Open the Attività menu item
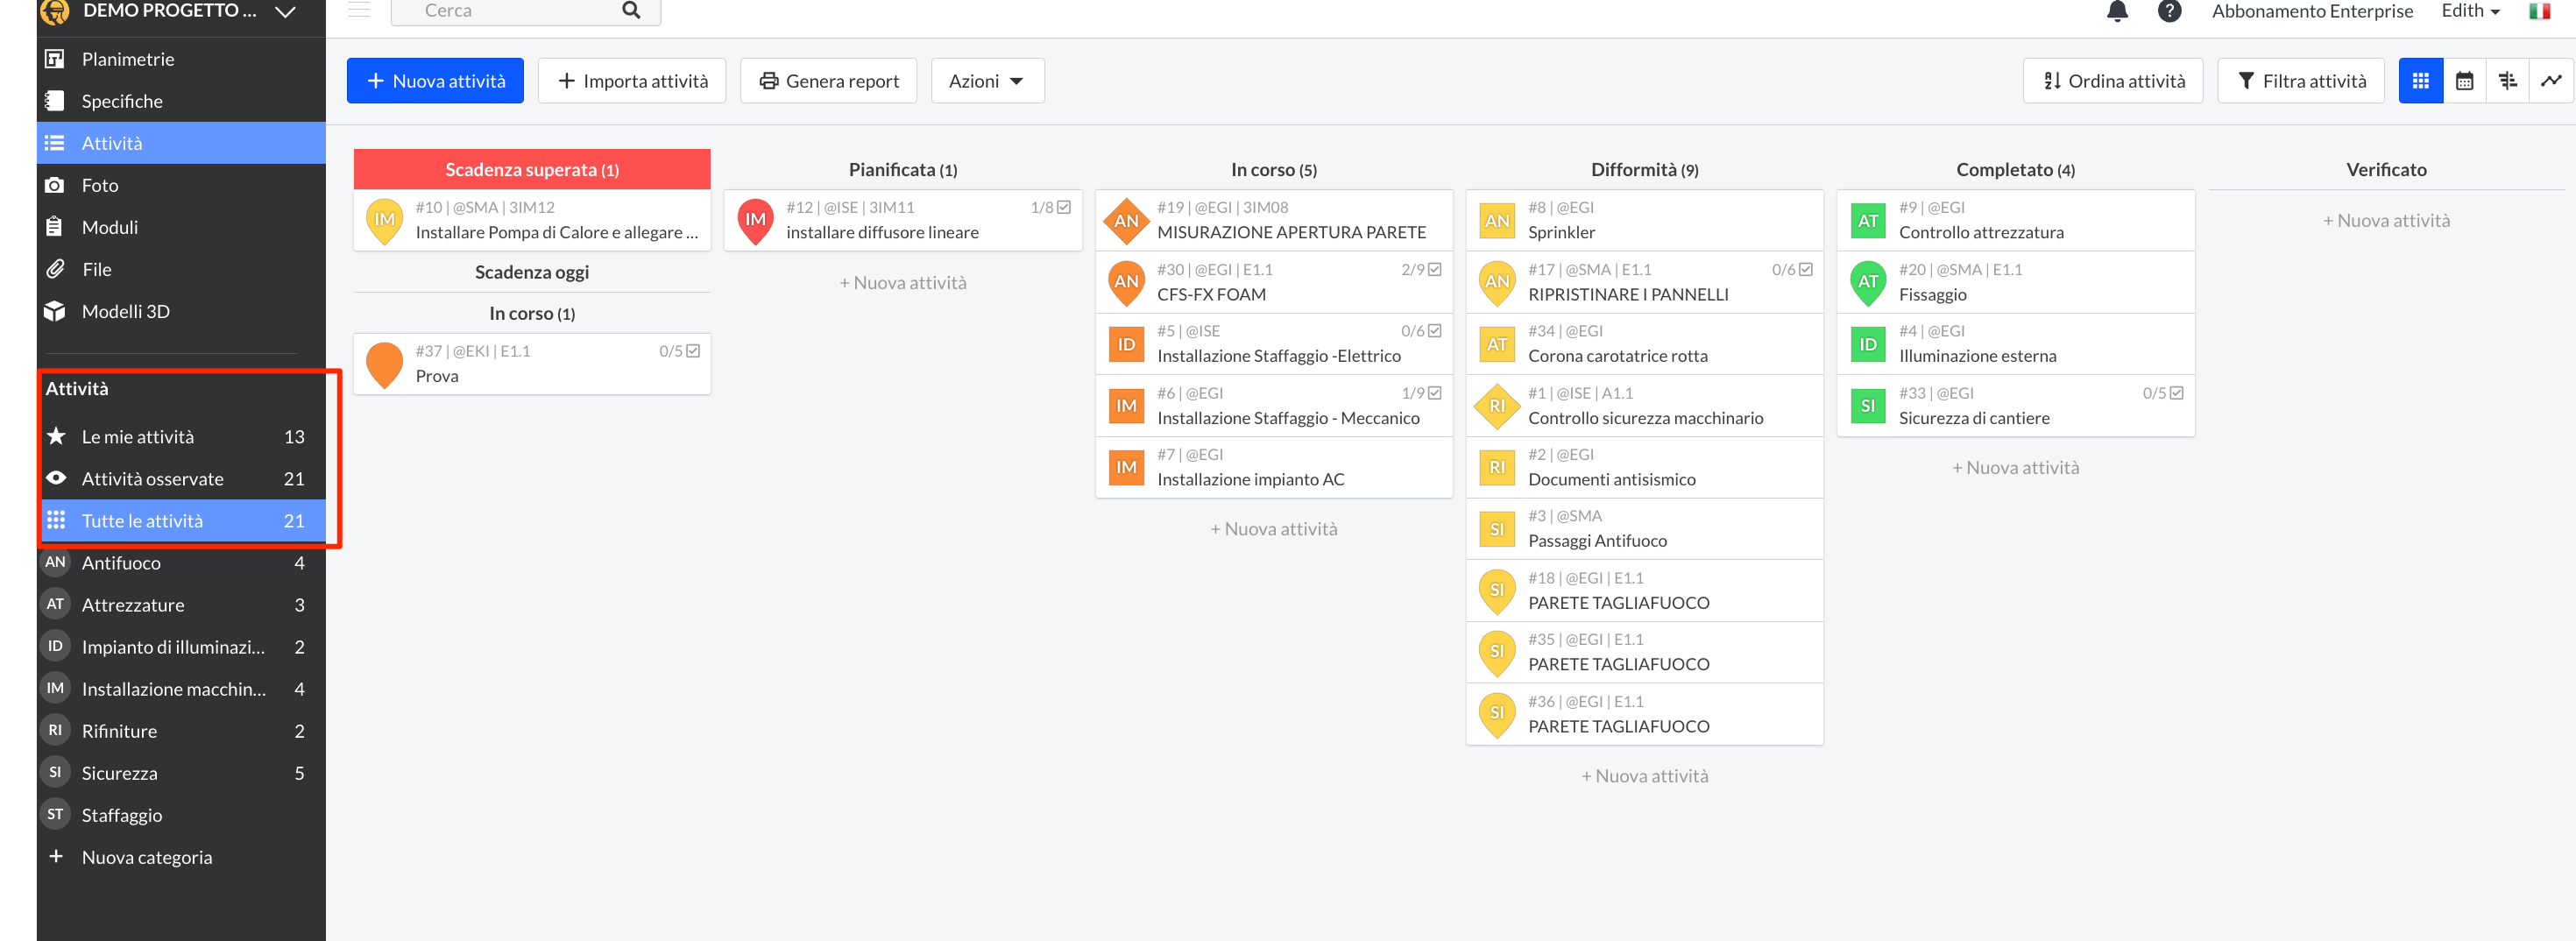2576x941 pixels. 181,143
